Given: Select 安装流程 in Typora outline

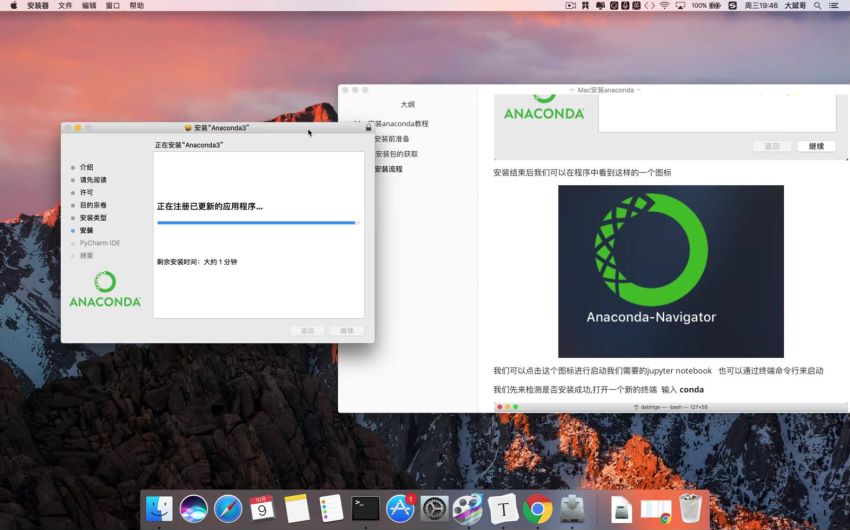Looking at the screenshot, I should click(x=388, y=169).
